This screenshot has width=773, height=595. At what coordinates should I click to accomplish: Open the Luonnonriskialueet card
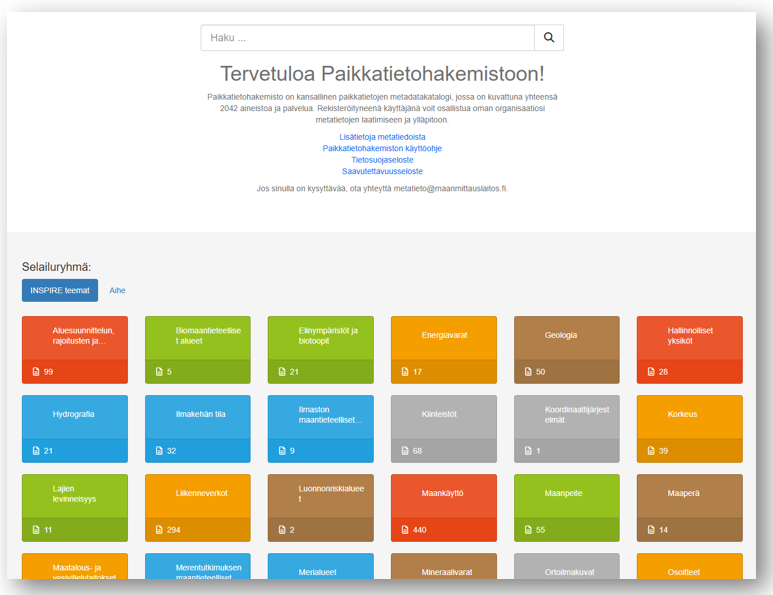321,508
